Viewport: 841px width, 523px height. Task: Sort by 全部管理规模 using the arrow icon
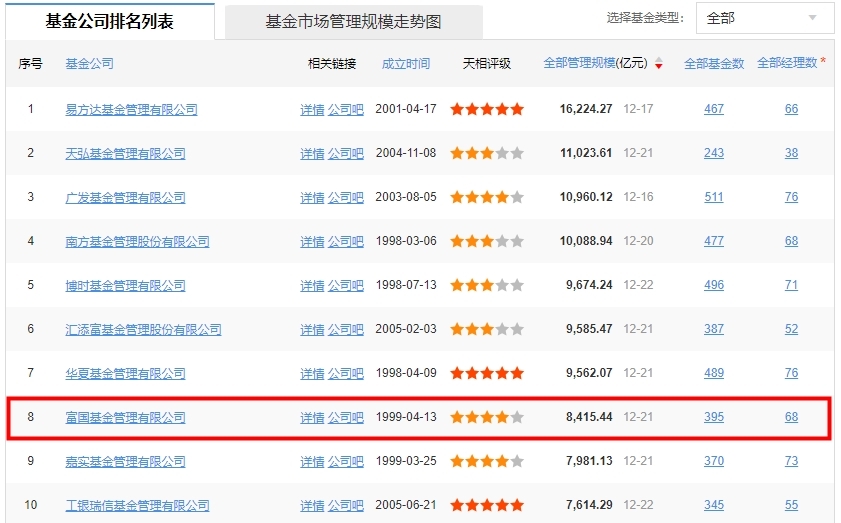659,63
